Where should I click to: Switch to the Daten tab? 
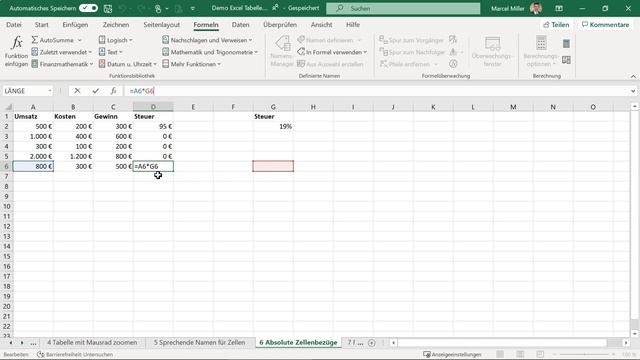[240, 25]
